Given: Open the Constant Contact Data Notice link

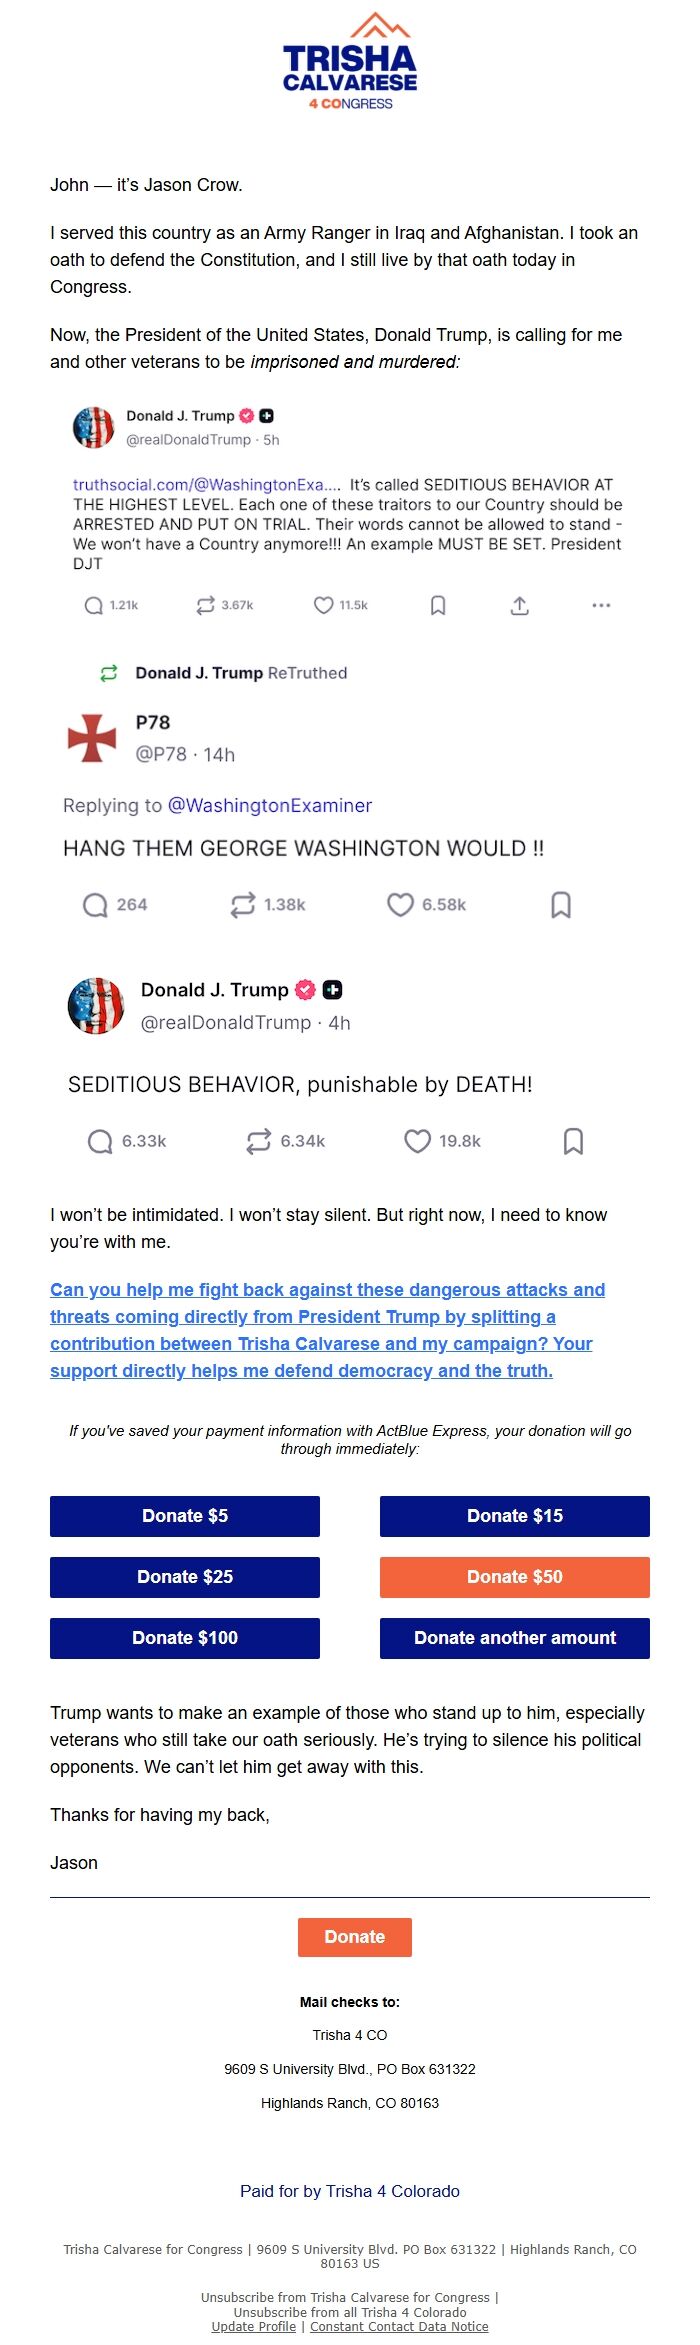Looking at the screenshot, I should (399, 2327).
